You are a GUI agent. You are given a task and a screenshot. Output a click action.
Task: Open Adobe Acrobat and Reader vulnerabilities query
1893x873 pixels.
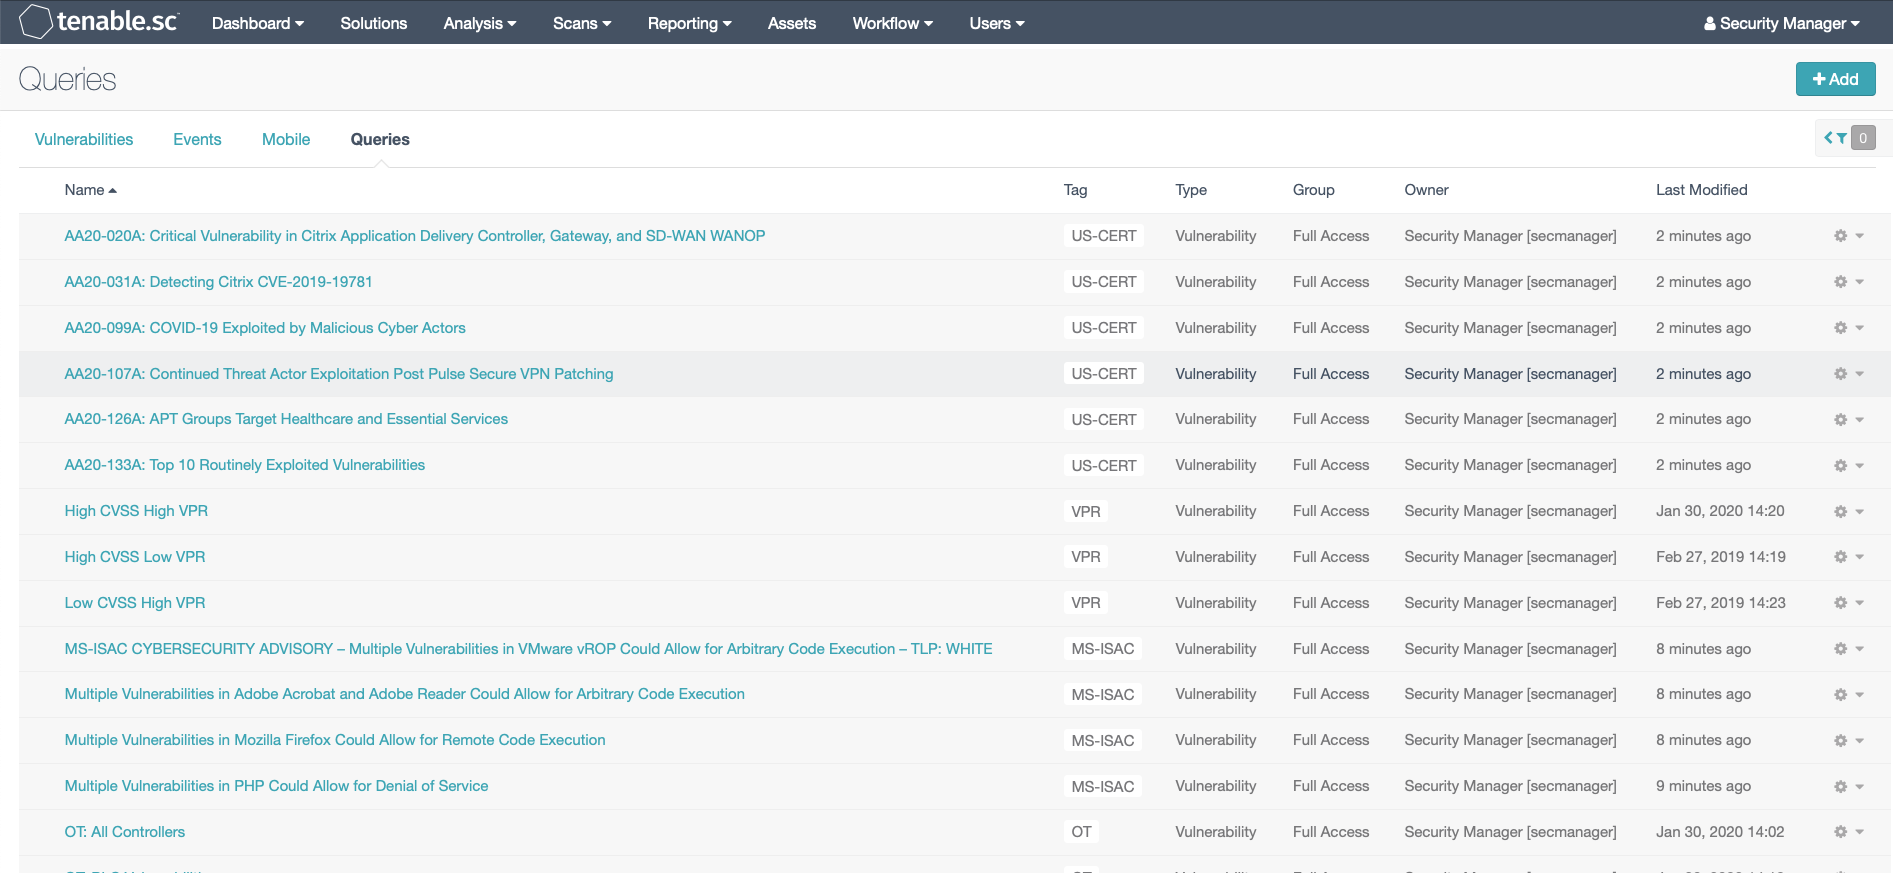tap(405, 694)
